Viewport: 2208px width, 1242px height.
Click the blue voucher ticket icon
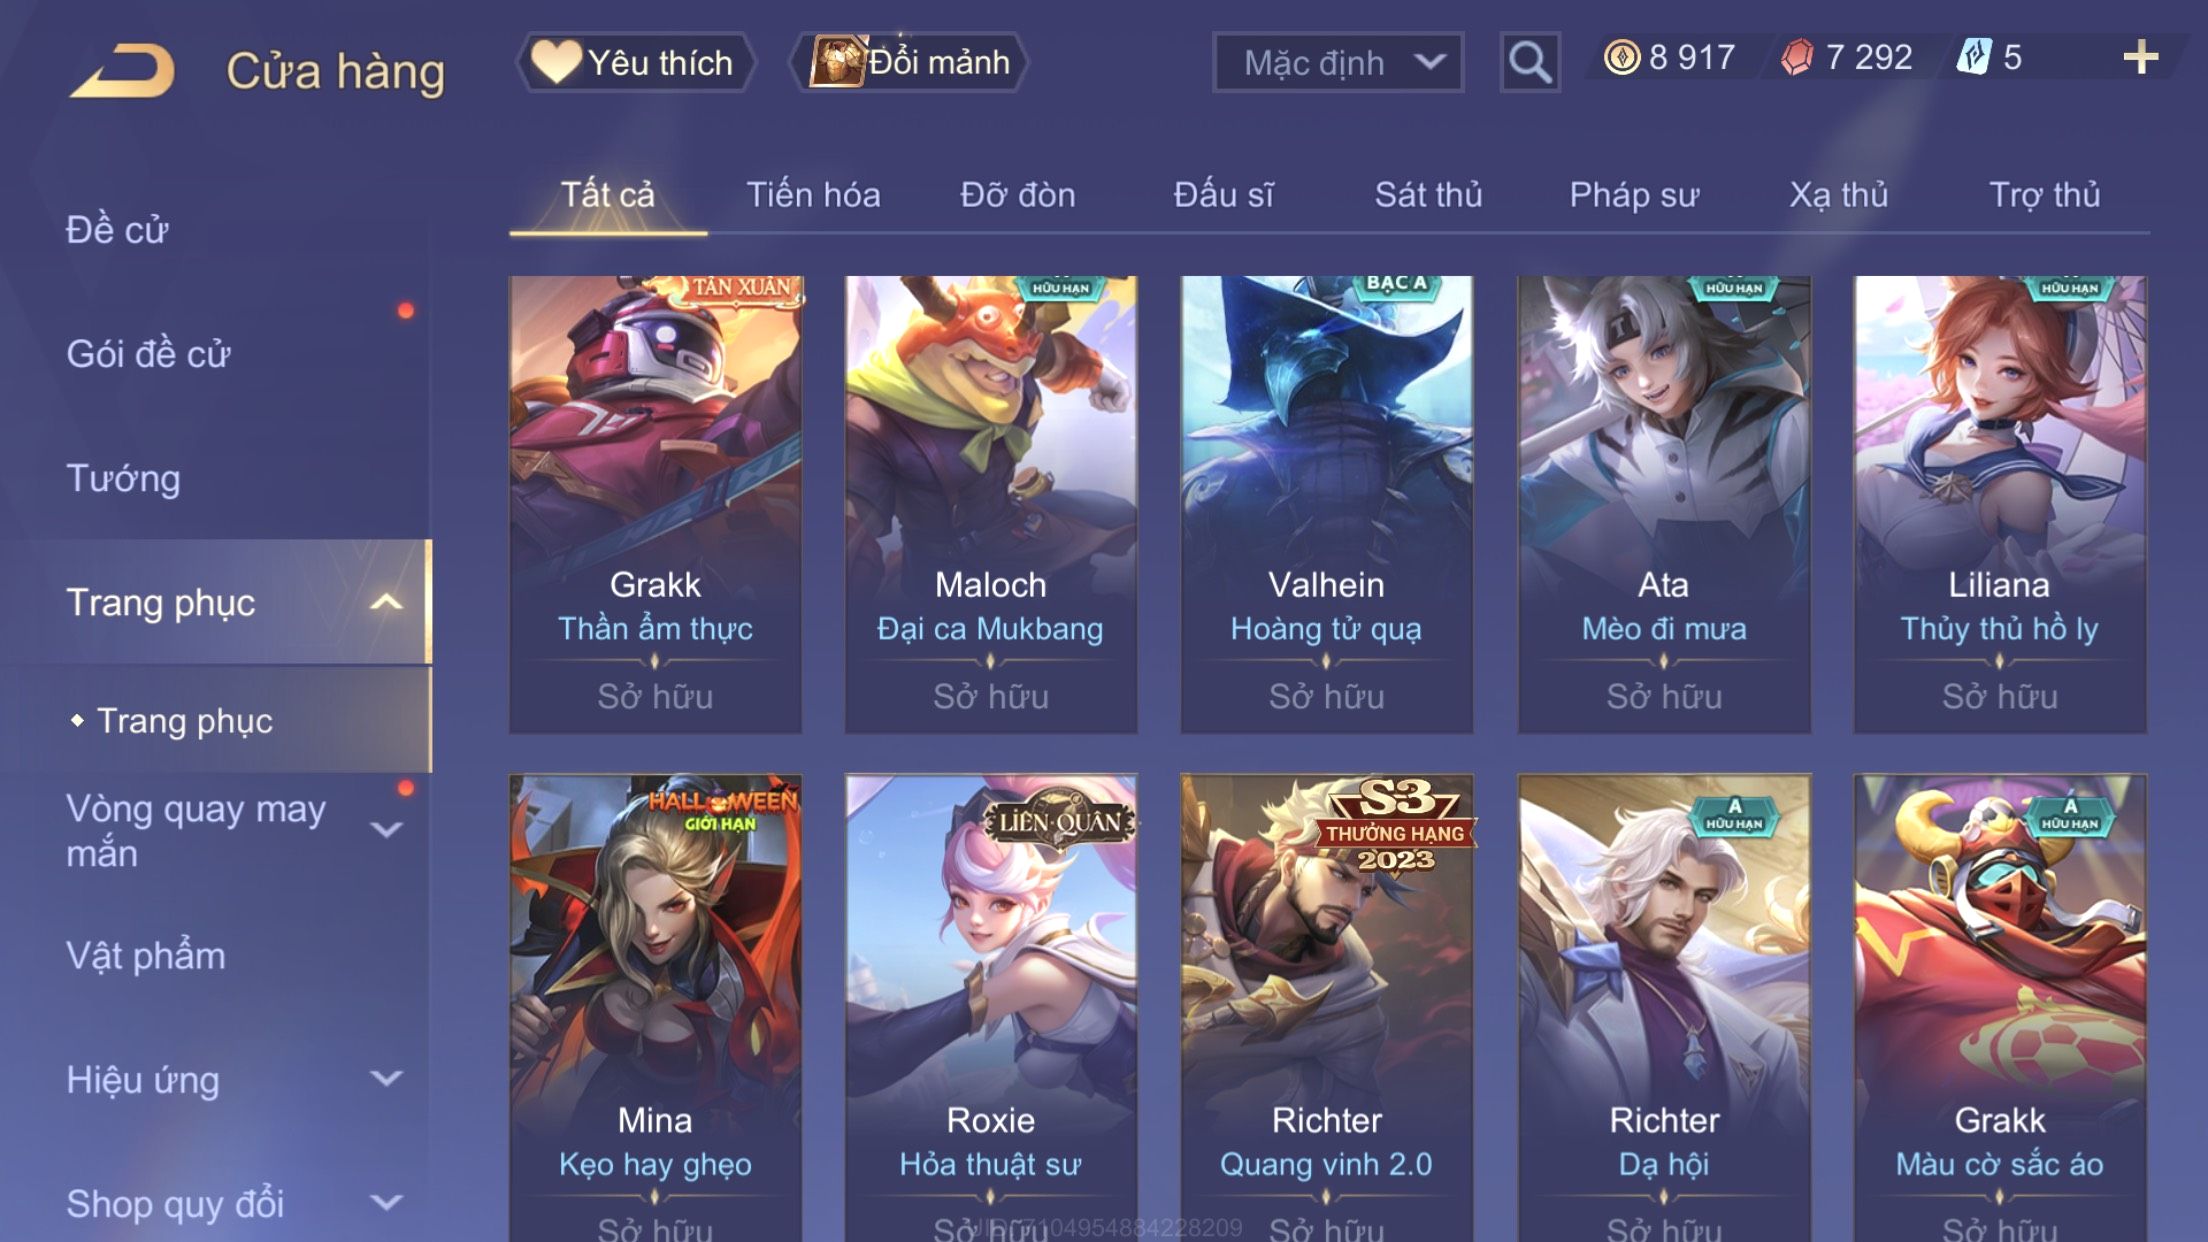pos(1974,58)
